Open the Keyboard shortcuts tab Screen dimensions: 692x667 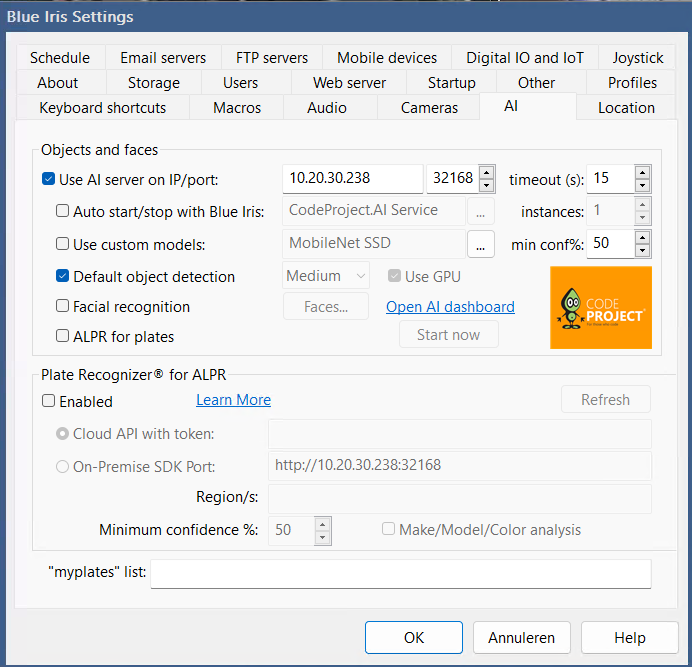click(103, 108)
